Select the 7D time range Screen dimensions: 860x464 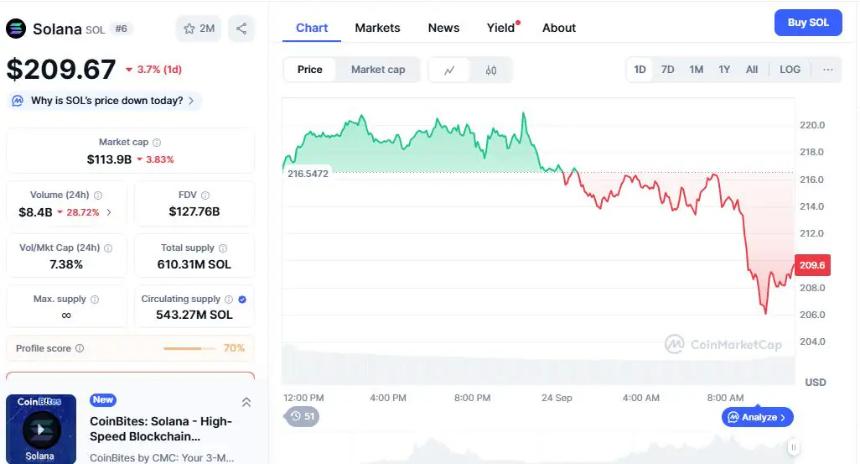(668, 70)
